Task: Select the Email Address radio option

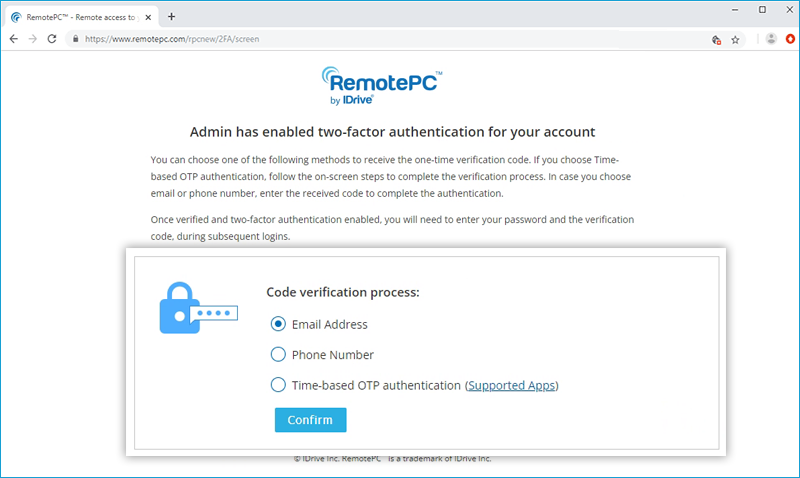Action: 278,324
